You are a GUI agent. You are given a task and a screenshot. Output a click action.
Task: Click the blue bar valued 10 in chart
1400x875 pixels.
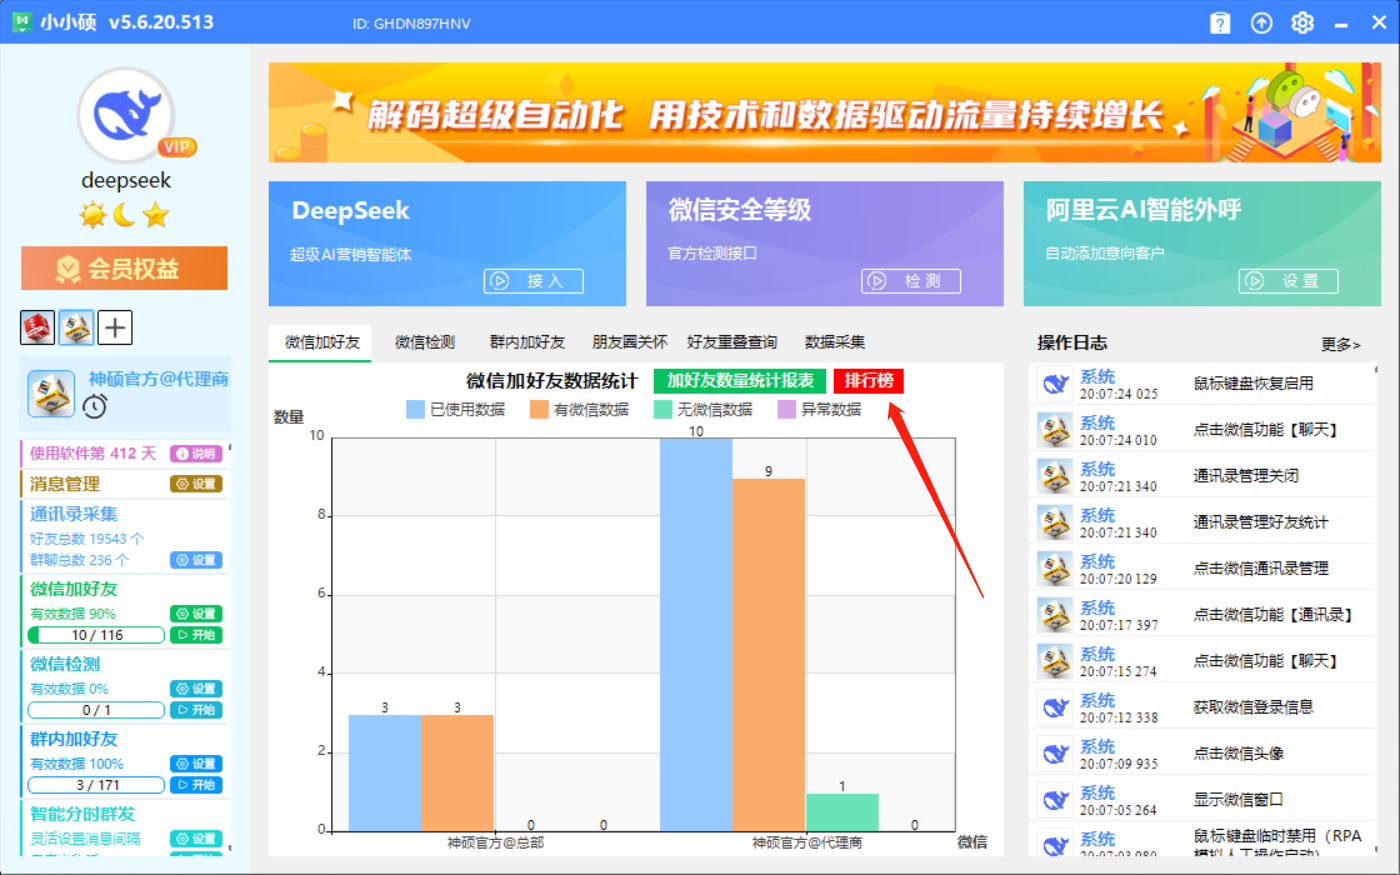pyautogui.click(x=696, y=635)
